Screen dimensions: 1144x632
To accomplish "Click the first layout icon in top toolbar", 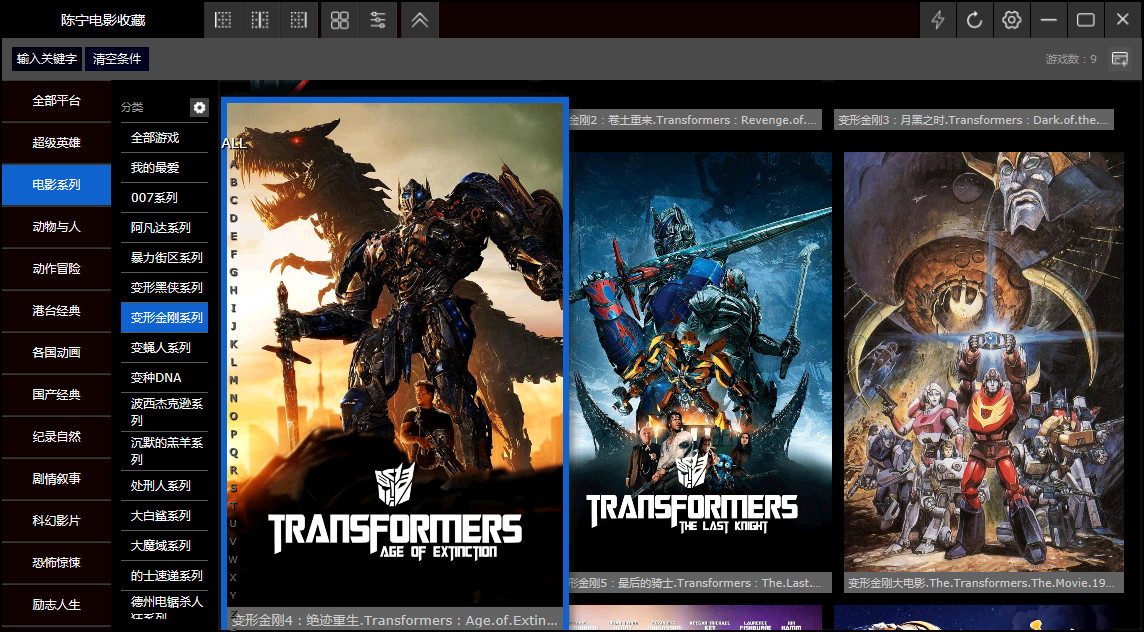I will [223, 20].
